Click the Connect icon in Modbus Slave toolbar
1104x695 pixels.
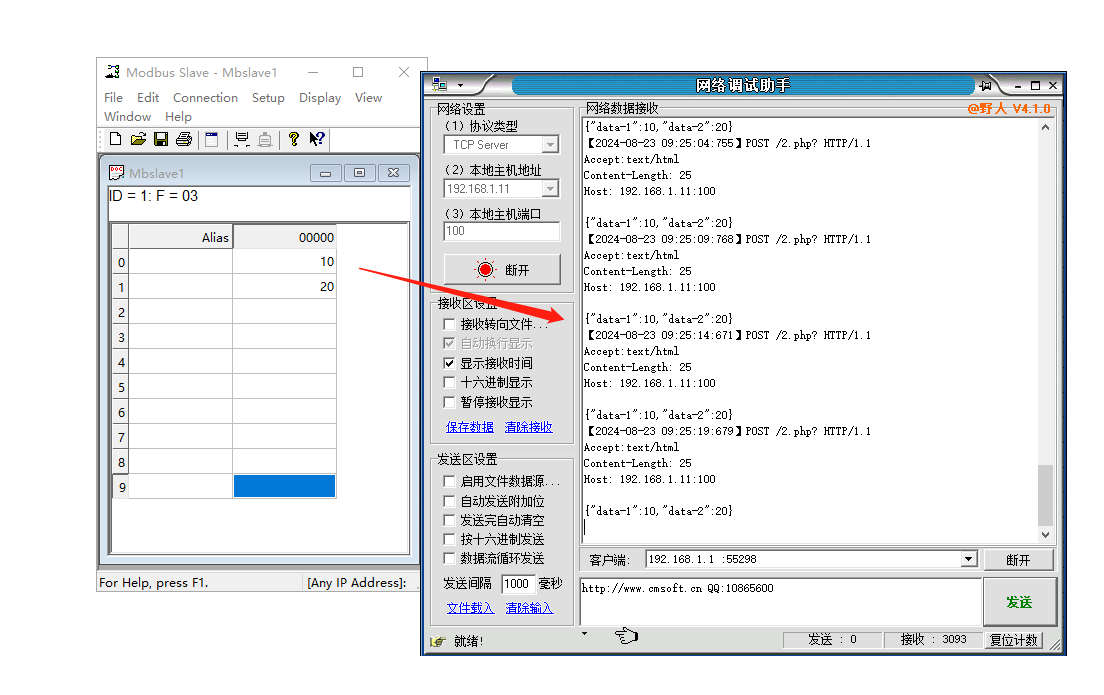click(x=242, y=139)
